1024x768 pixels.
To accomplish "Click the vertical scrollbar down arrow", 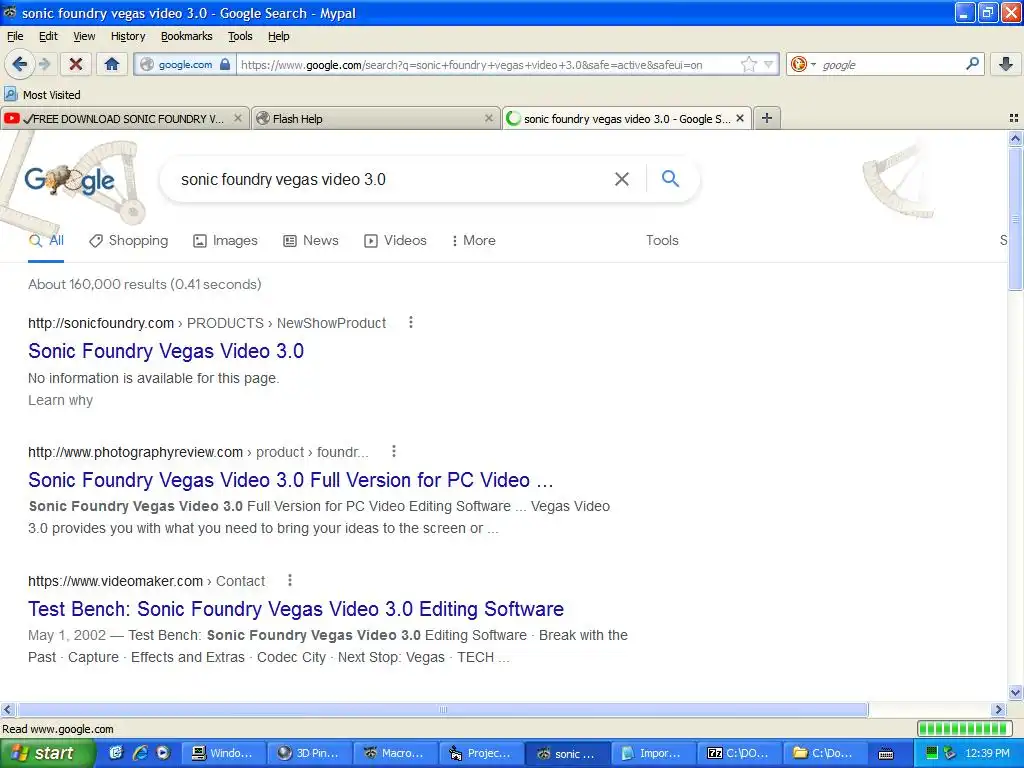I will coord(1015,692).
